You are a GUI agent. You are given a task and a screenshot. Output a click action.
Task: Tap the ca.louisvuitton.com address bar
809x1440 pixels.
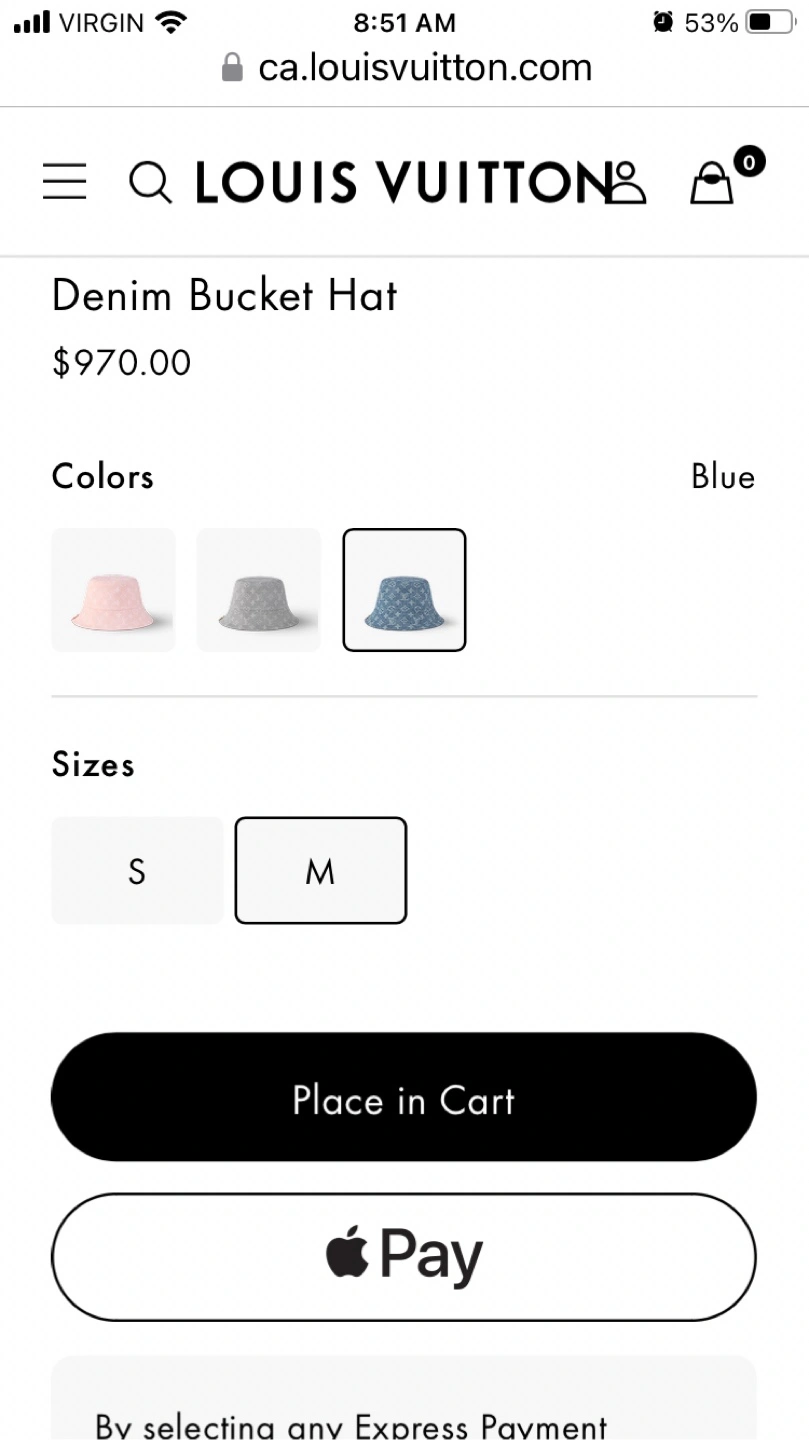[x=425, y=68]
